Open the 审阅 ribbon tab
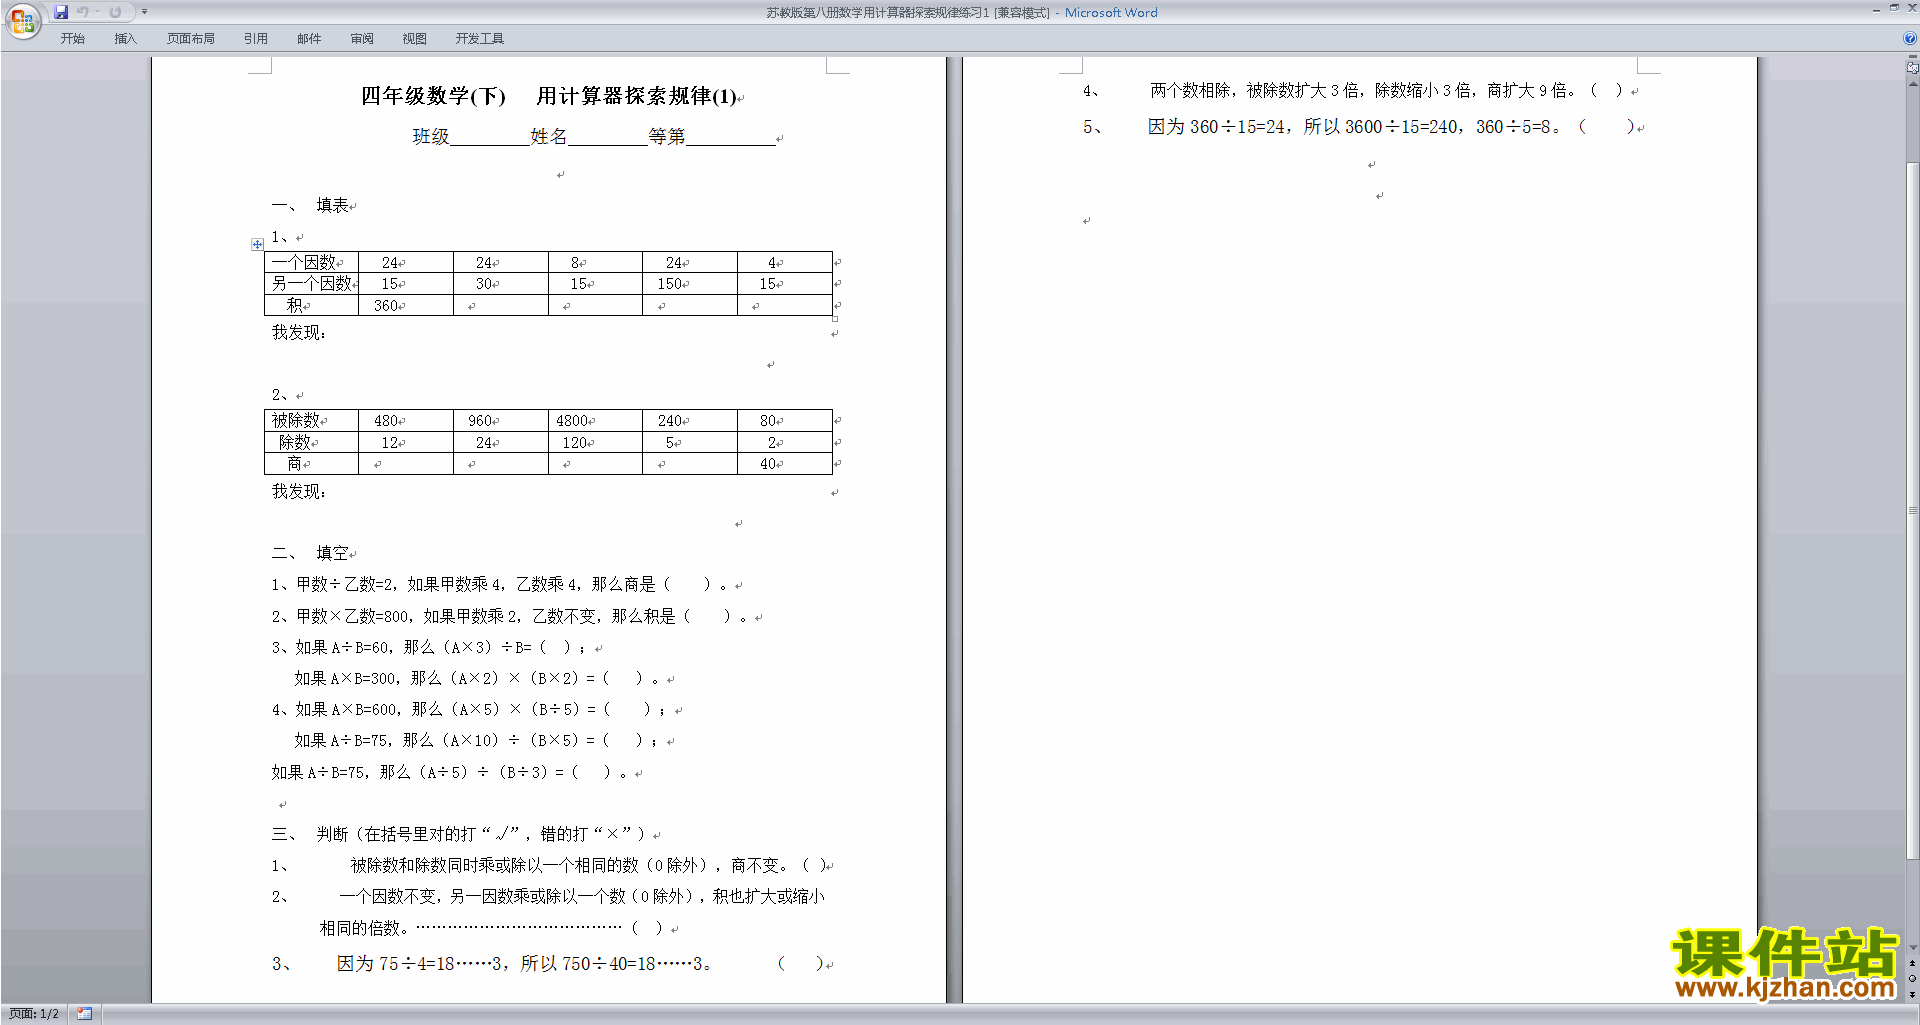The image size is (1920, 1025). tap(362, 39)
